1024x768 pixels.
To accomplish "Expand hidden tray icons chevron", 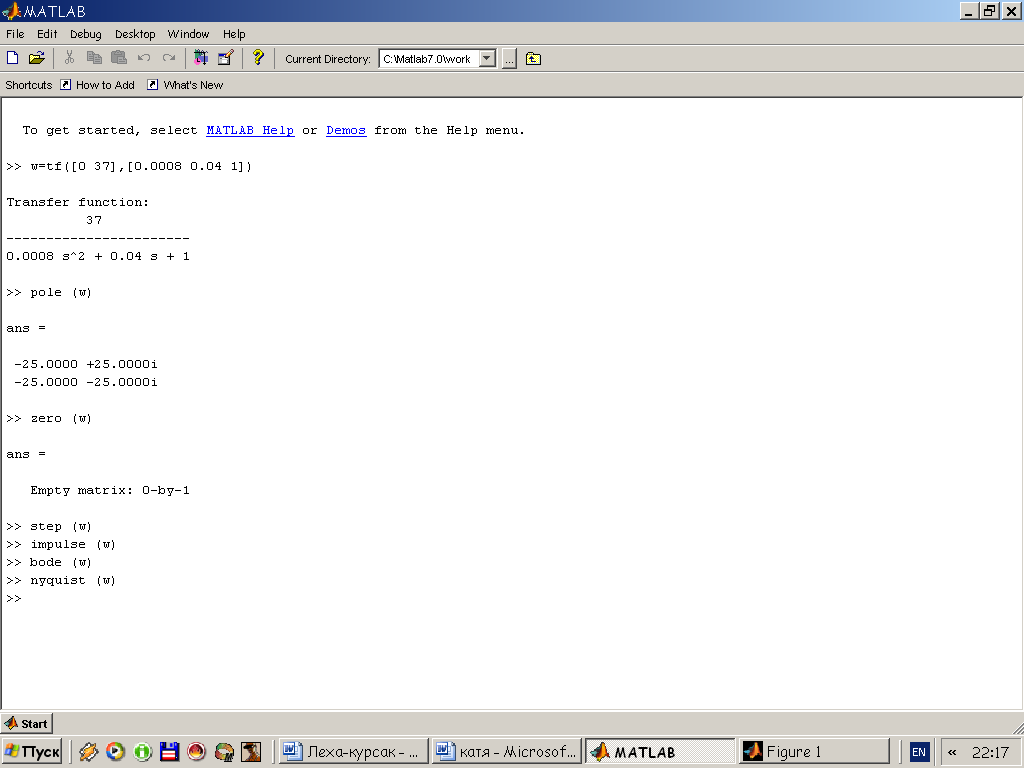I will [x=952, y=752].
